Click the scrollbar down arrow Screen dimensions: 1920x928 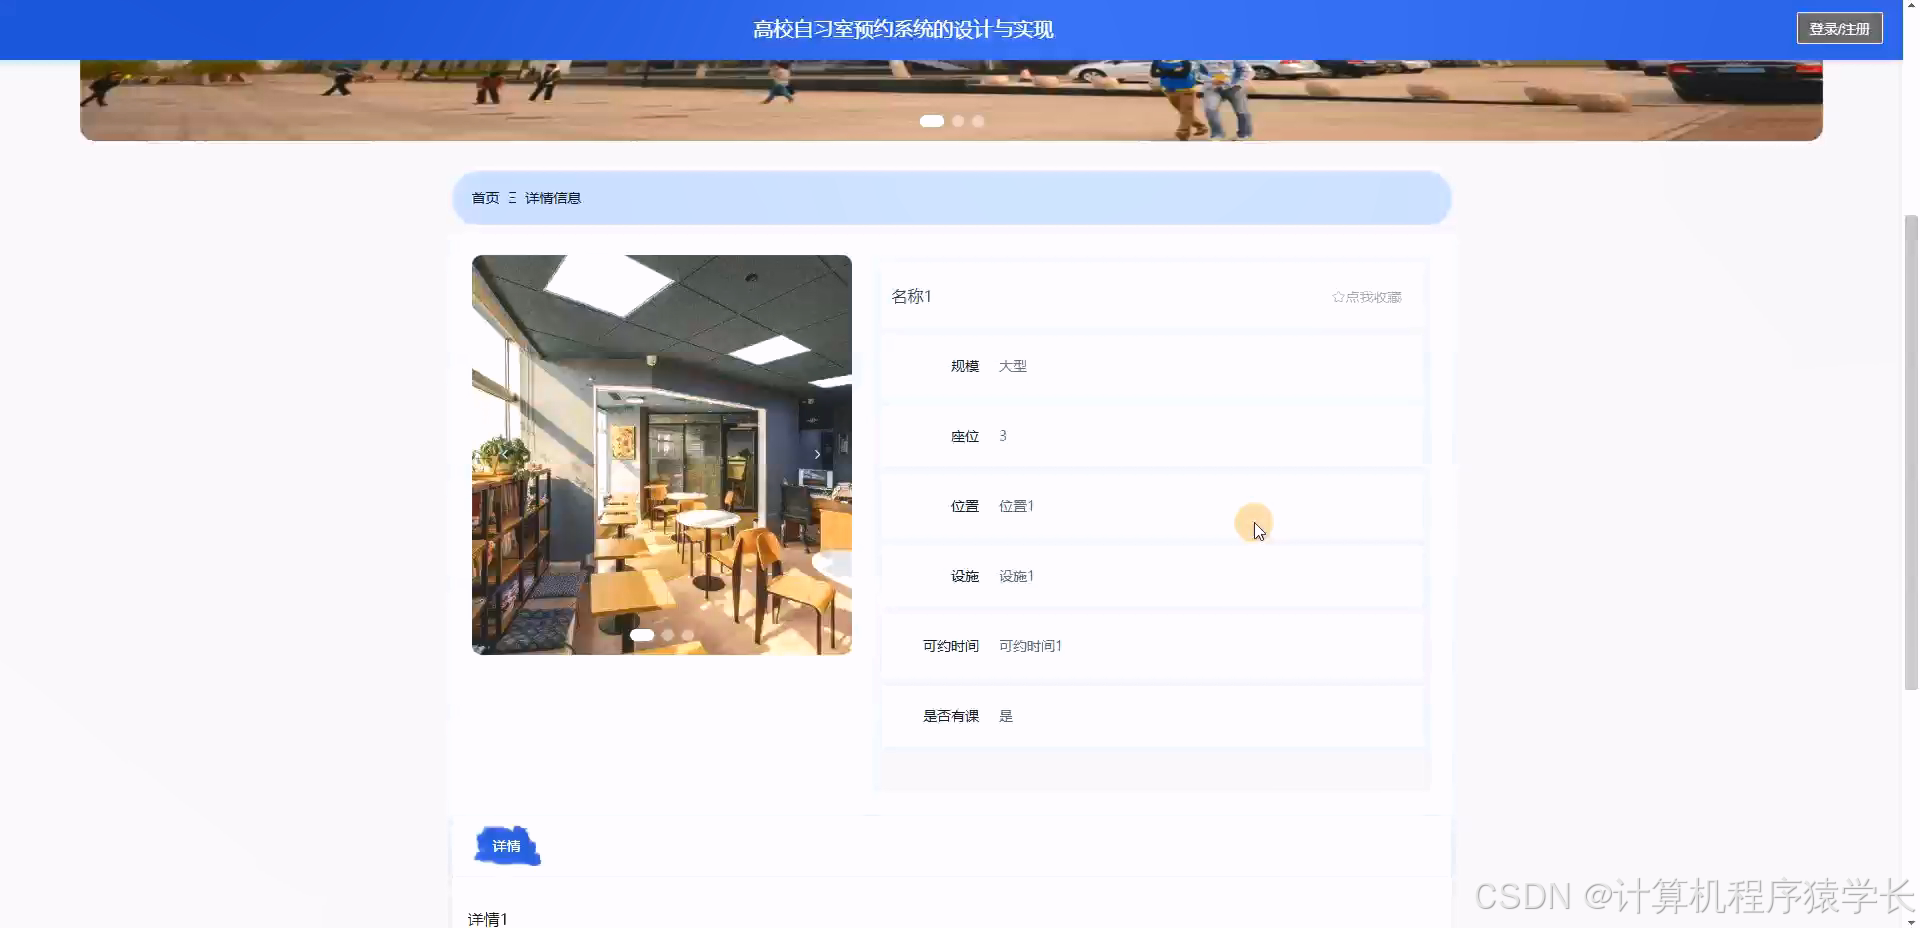pos(1911,921)
